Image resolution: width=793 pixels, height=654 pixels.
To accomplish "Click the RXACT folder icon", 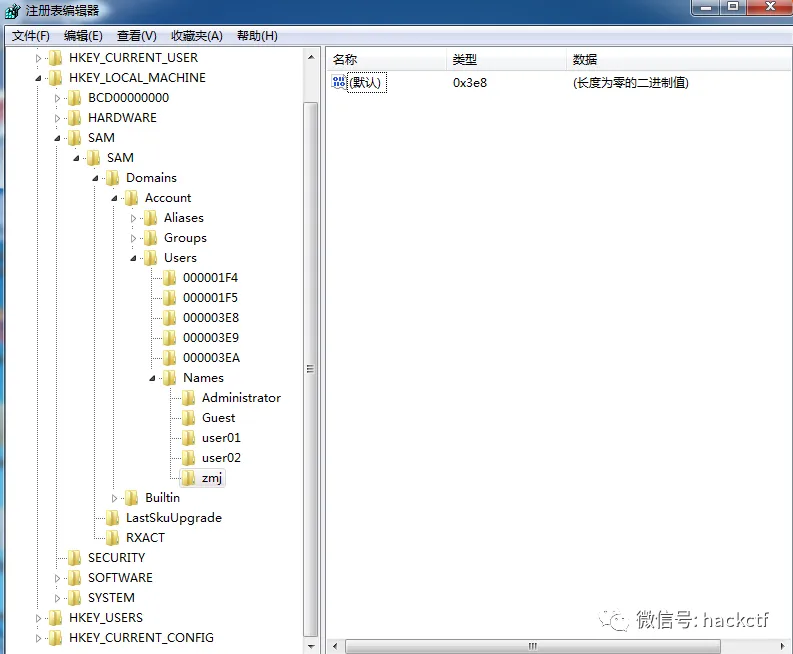I will pos(112,538).
